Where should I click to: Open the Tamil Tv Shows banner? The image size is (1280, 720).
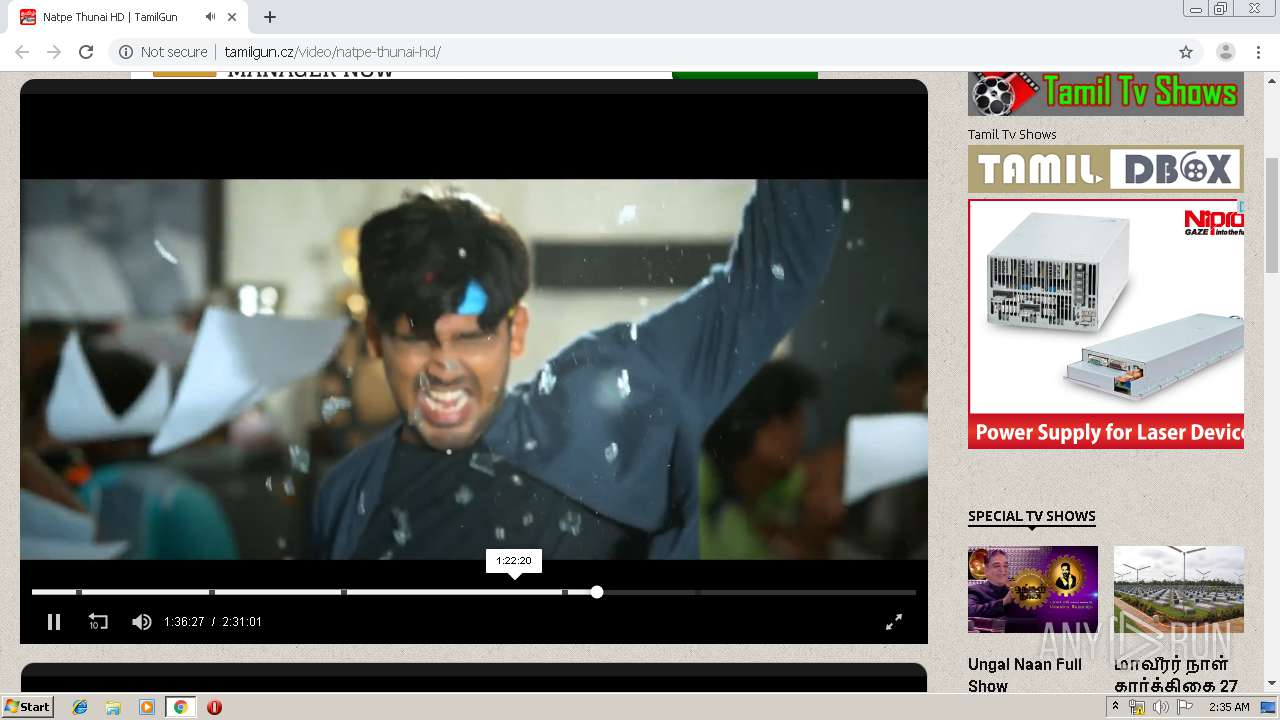coord(1106,94)
